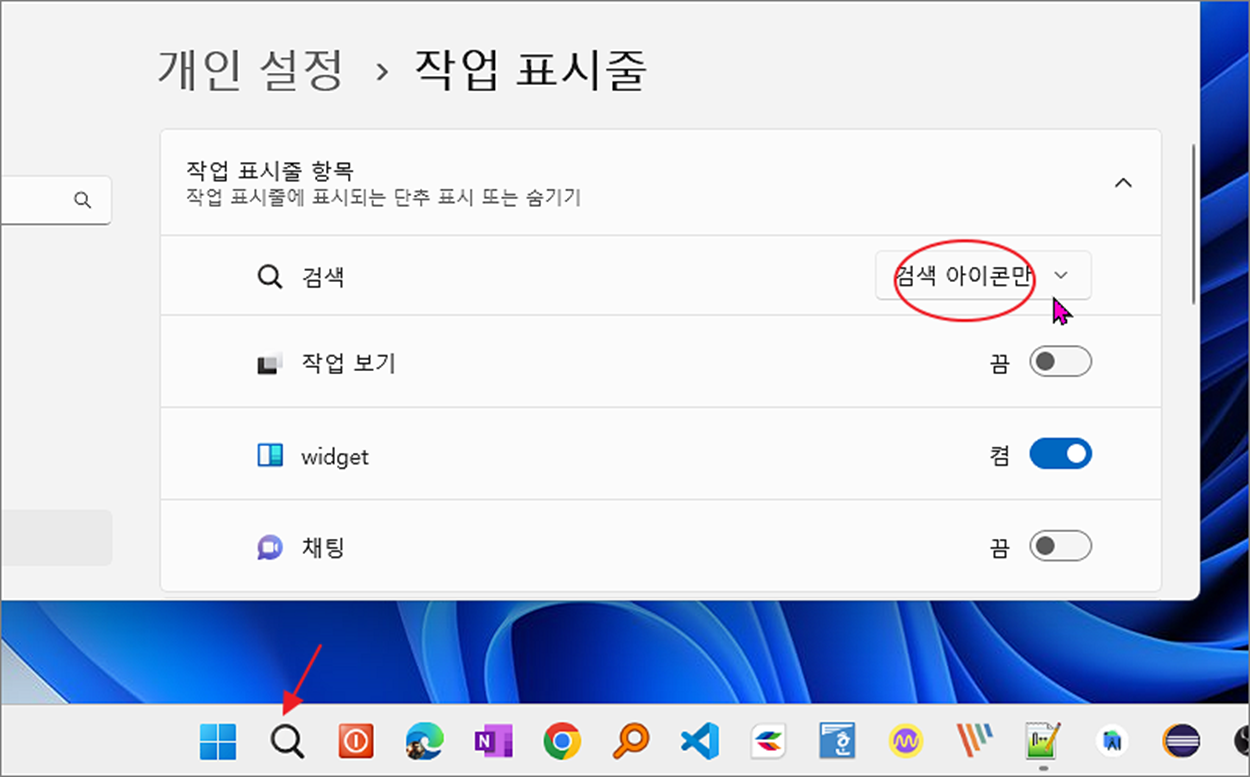Launch the red power button app

point(356,742)
